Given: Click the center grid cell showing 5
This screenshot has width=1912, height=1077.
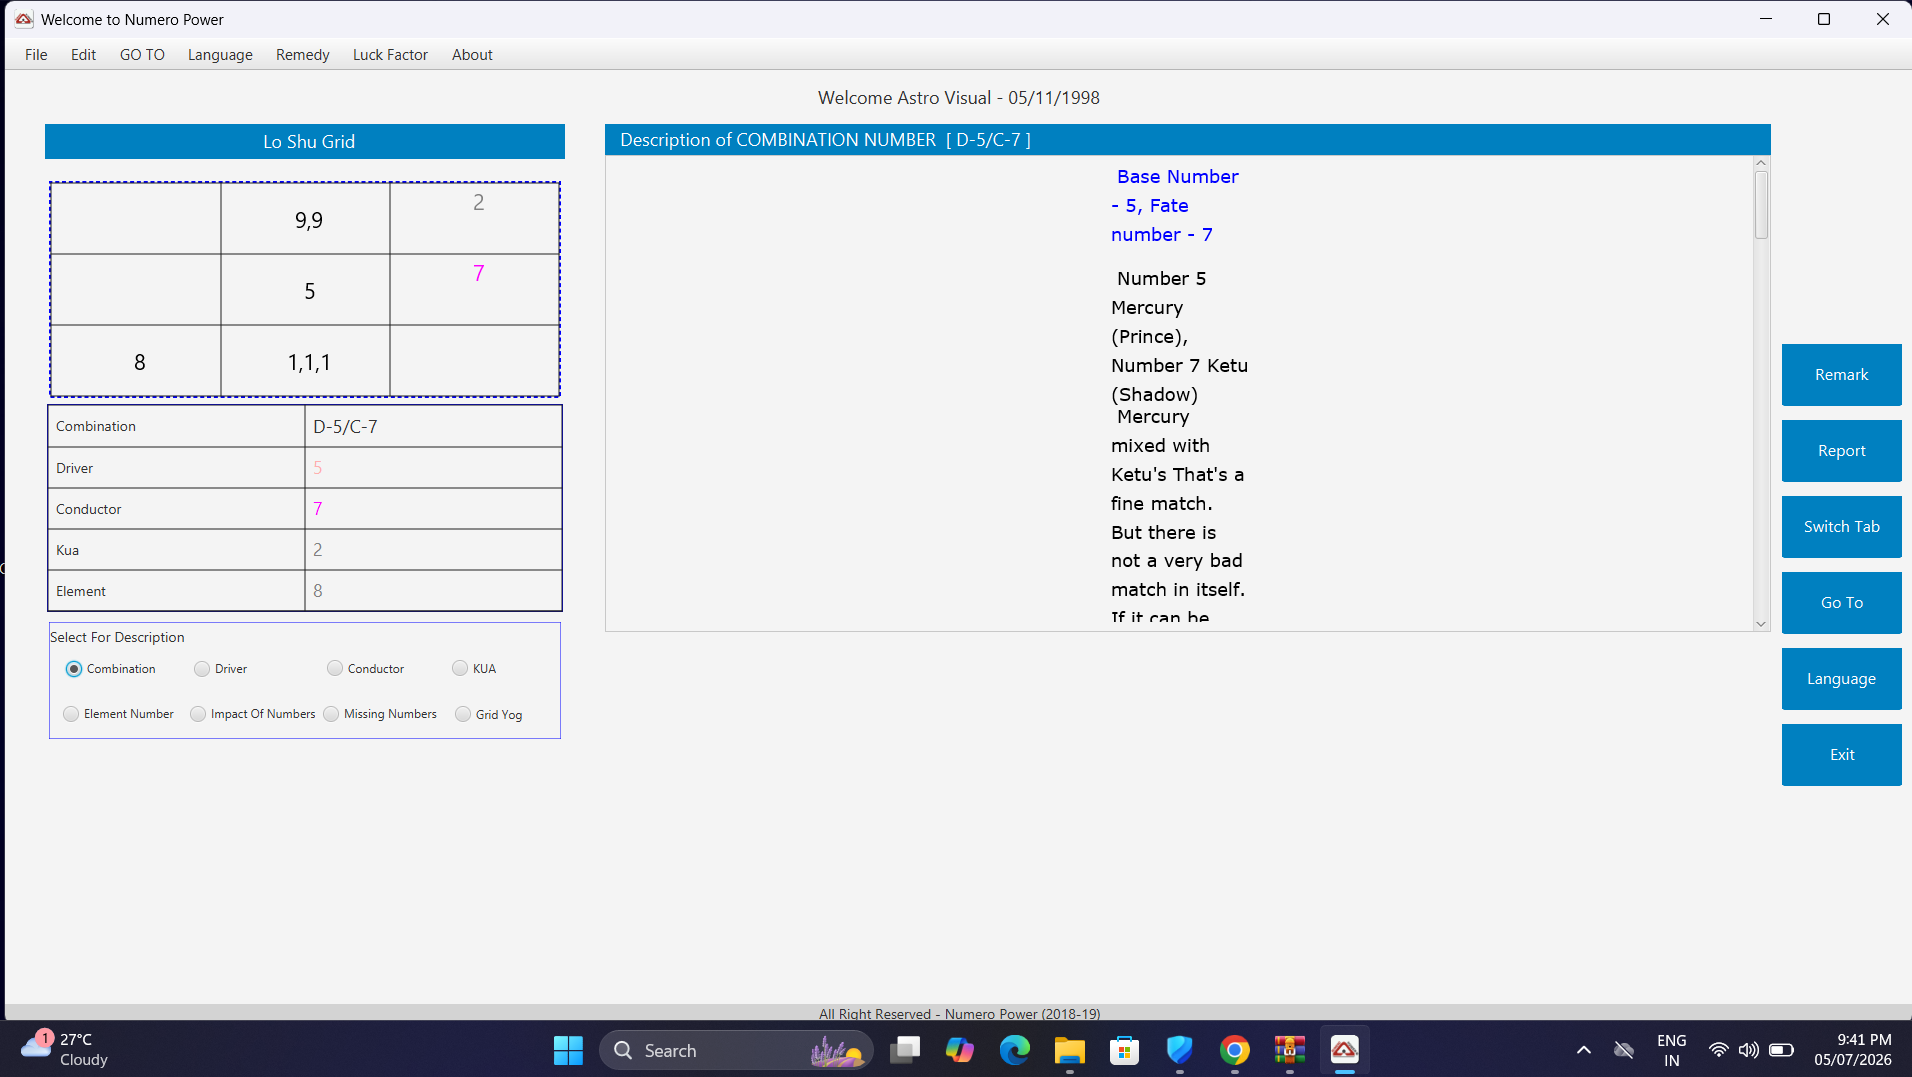Looking at the screenshot, I should 305,290.
